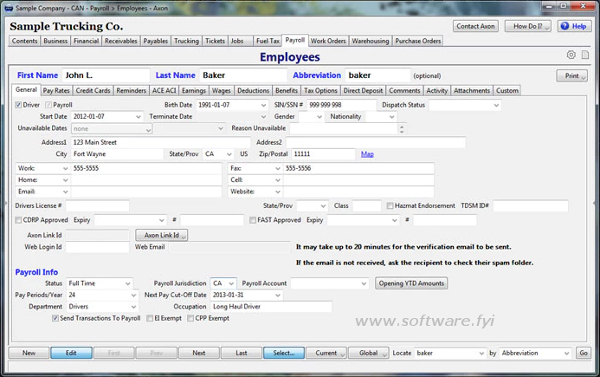Switch to the Pay Rates tab
The width and height of the screenshot is (600, 377).
(x=56, y=91)
